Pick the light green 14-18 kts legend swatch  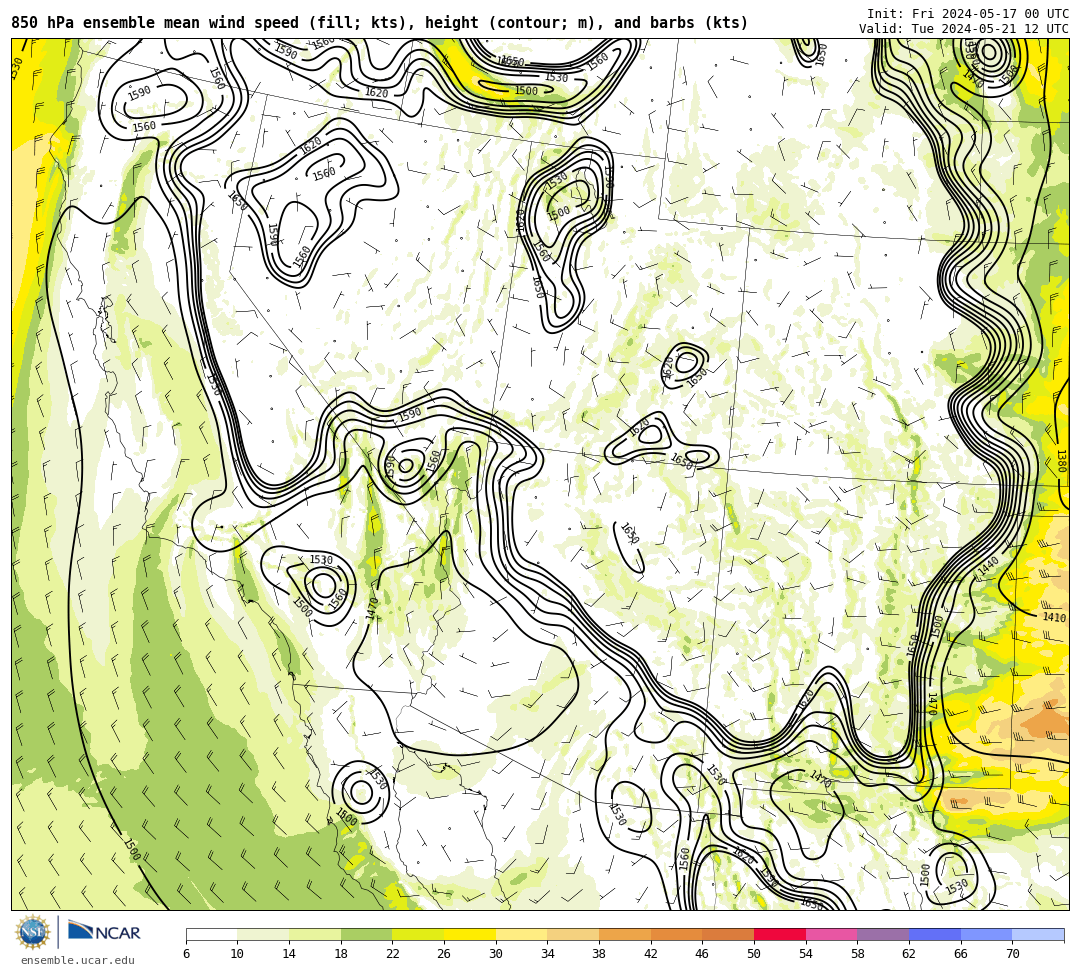pos(315,934)
